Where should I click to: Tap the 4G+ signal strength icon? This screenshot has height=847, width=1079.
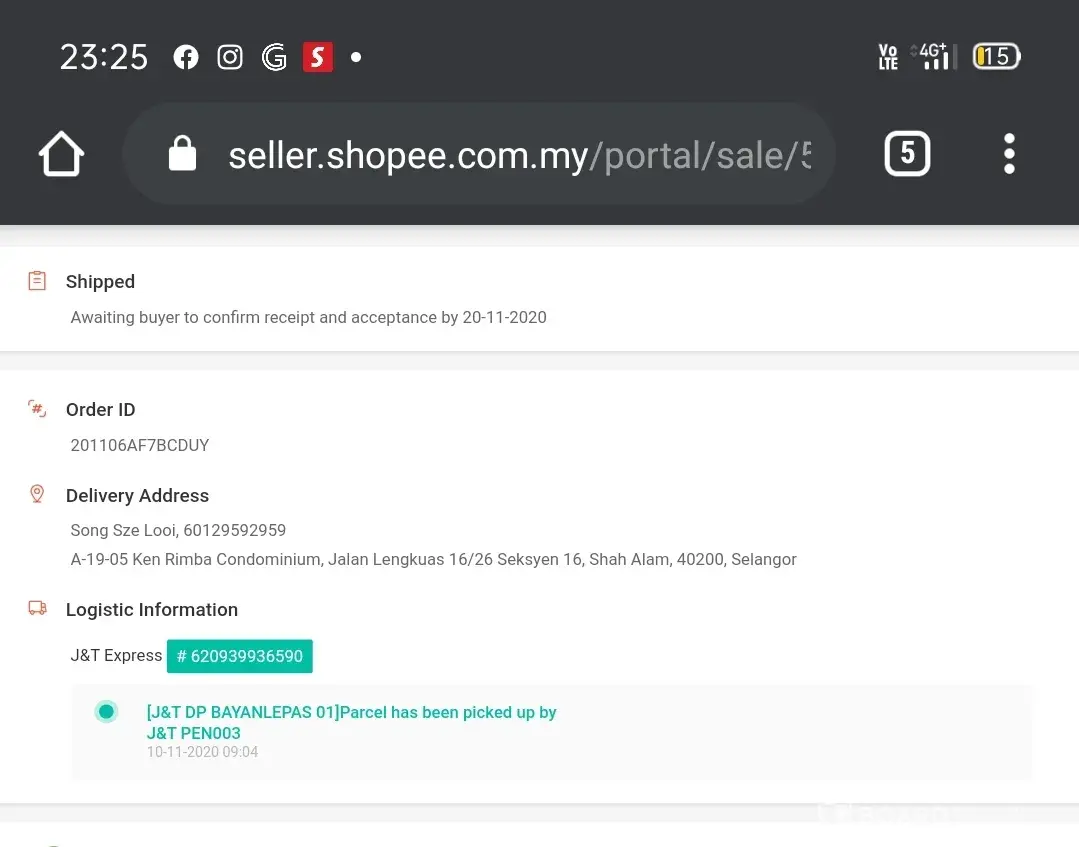(x=935, y=56)
